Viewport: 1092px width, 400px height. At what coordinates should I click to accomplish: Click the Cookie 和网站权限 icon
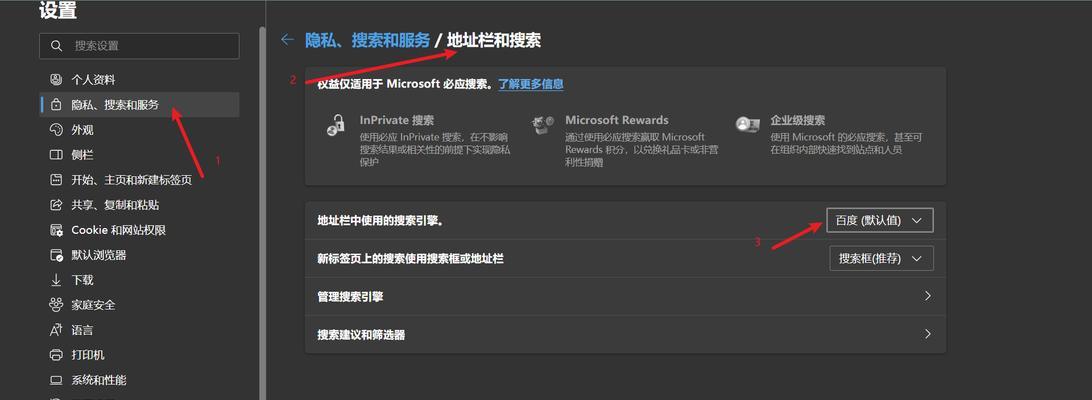(56, 230)
